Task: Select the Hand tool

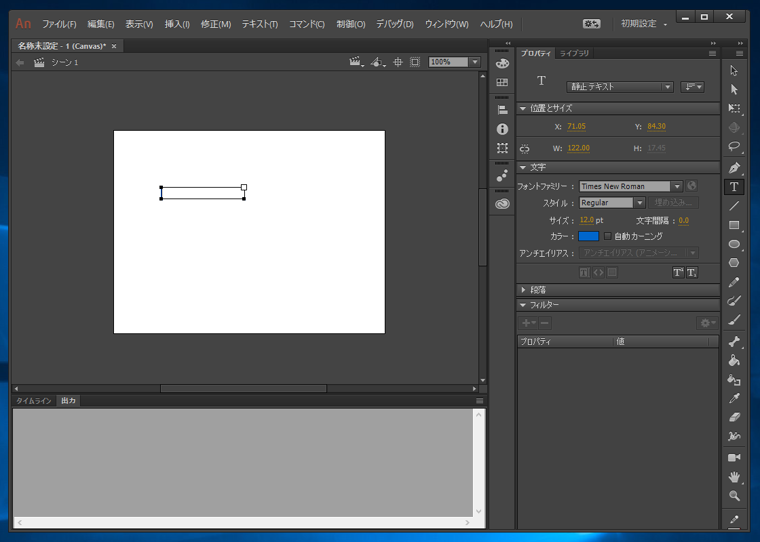Action: pyautogui.click(x=734, y=477)
